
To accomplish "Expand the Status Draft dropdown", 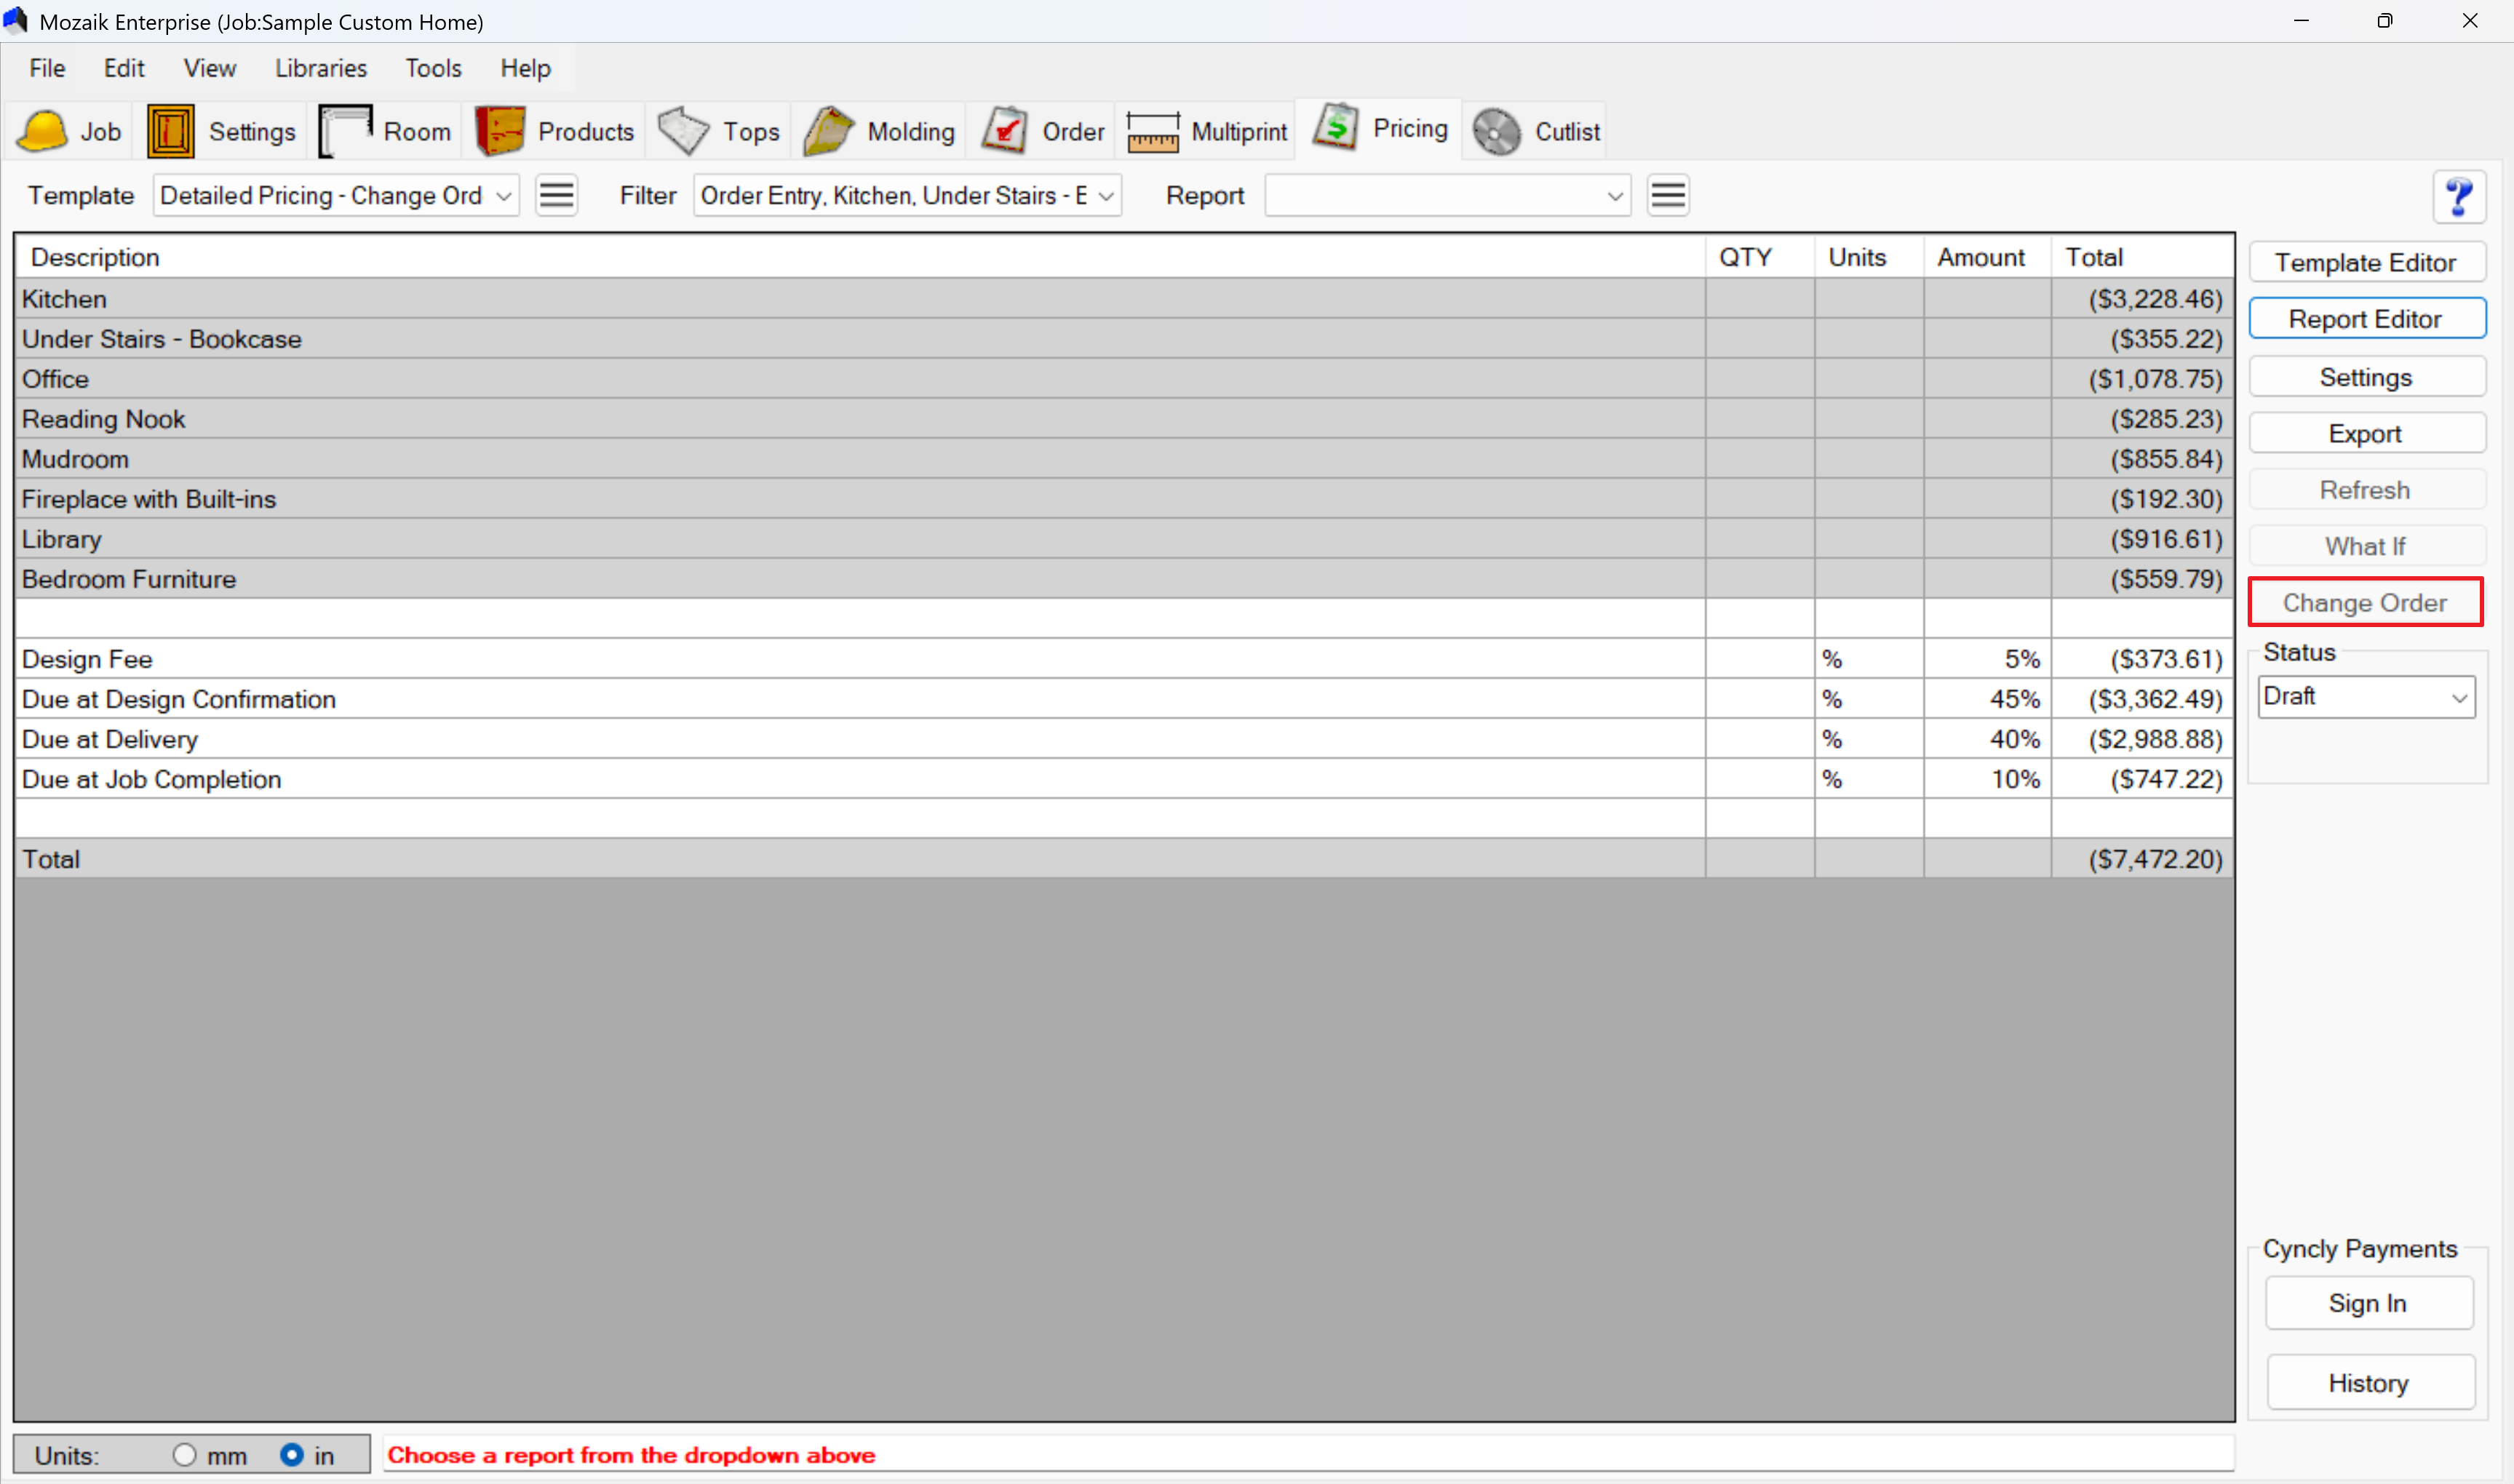I will pyautogui.click(x=2458, y=697).
